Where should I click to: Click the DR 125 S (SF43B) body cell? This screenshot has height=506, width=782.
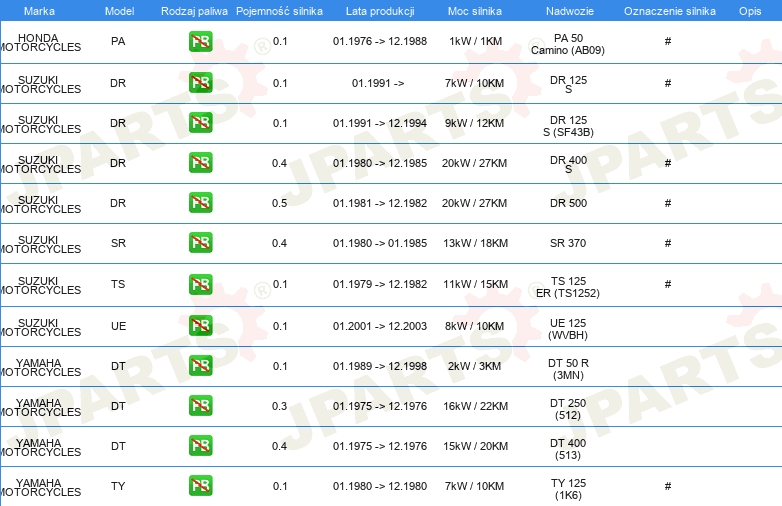[x=569, y=126]
